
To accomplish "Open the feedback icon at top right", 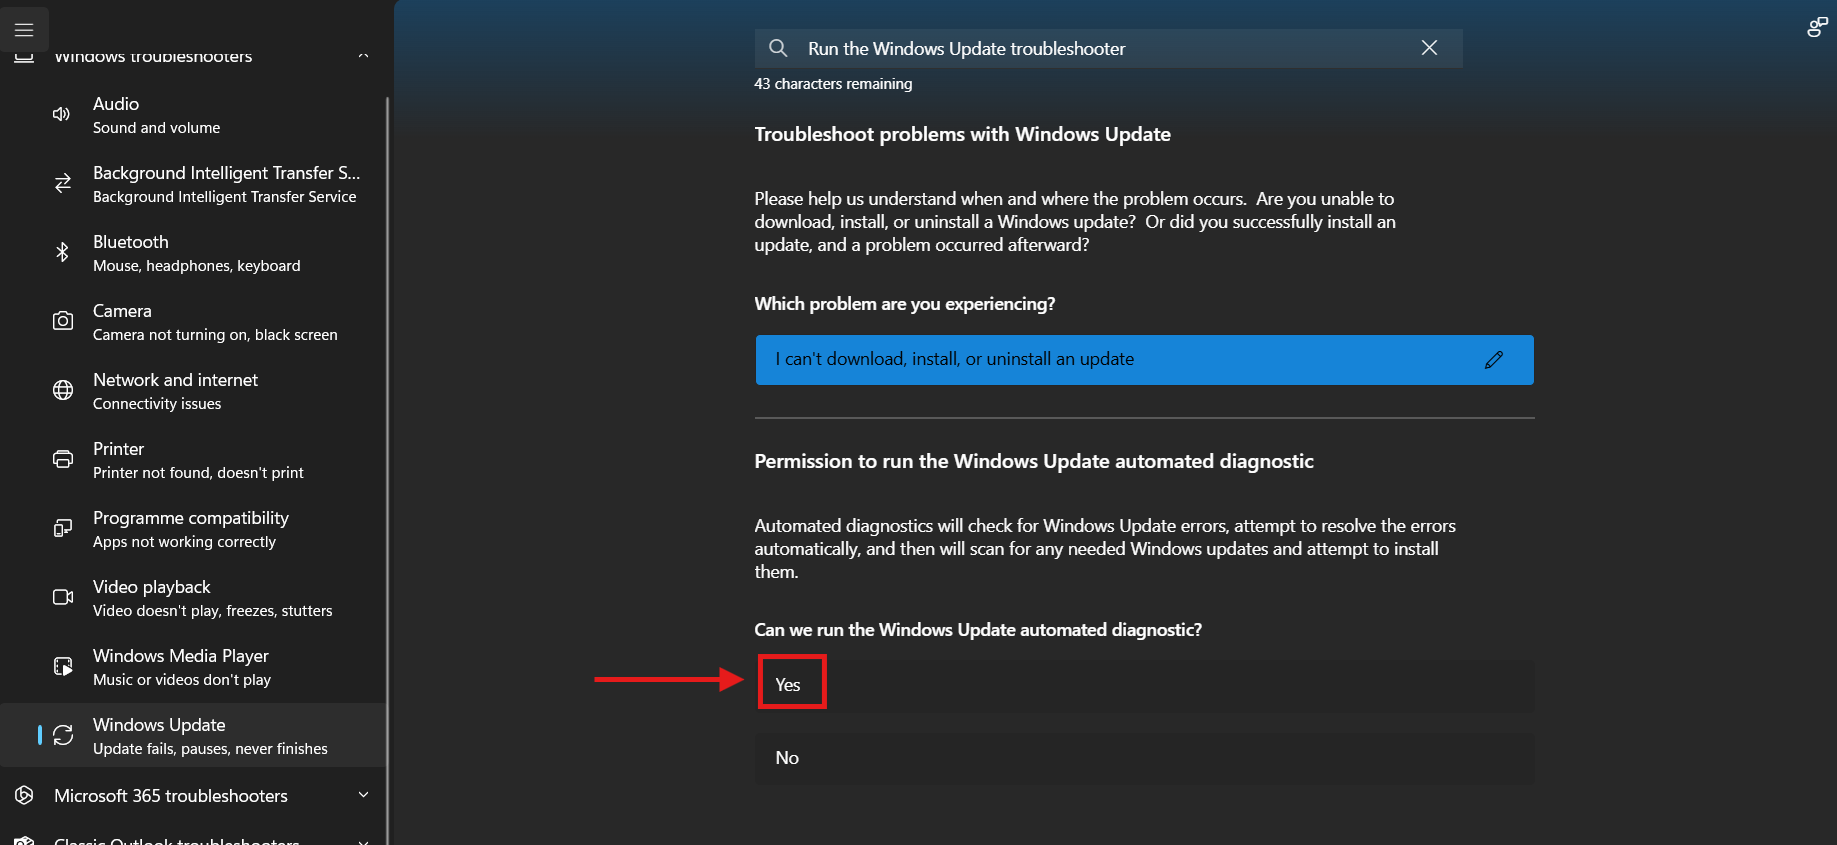I will point(1817,27).
